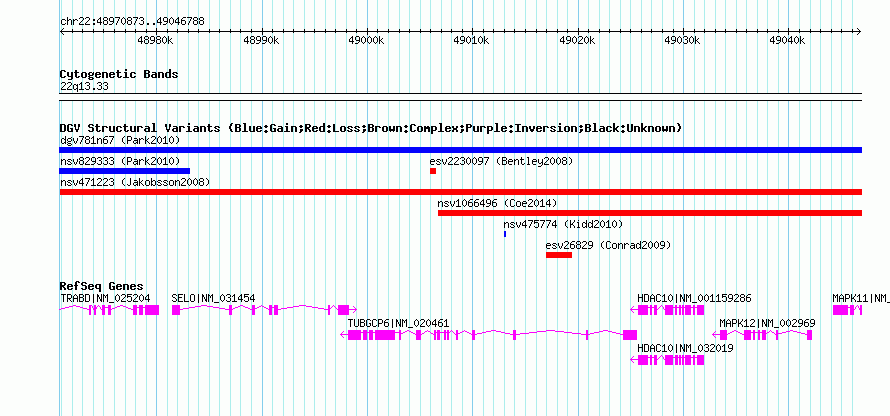Click the 48990k ruler tick label
This screenshot has width=890, height=416.
pyautogui.click(x=261, y=41)
